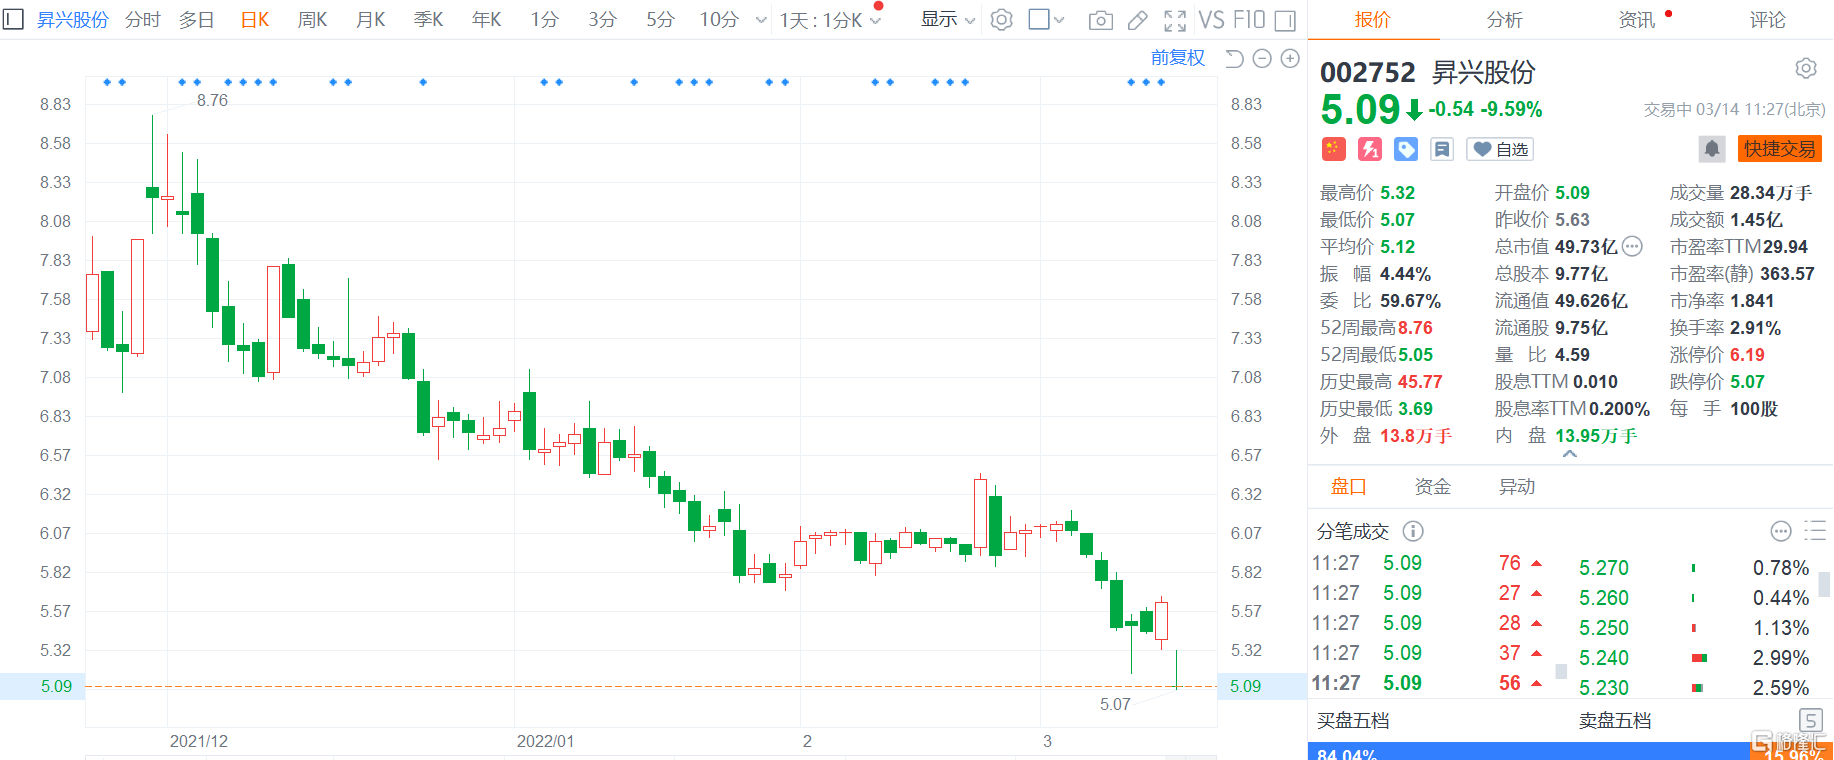Switch to 多日 chart view

coord(197,20)
